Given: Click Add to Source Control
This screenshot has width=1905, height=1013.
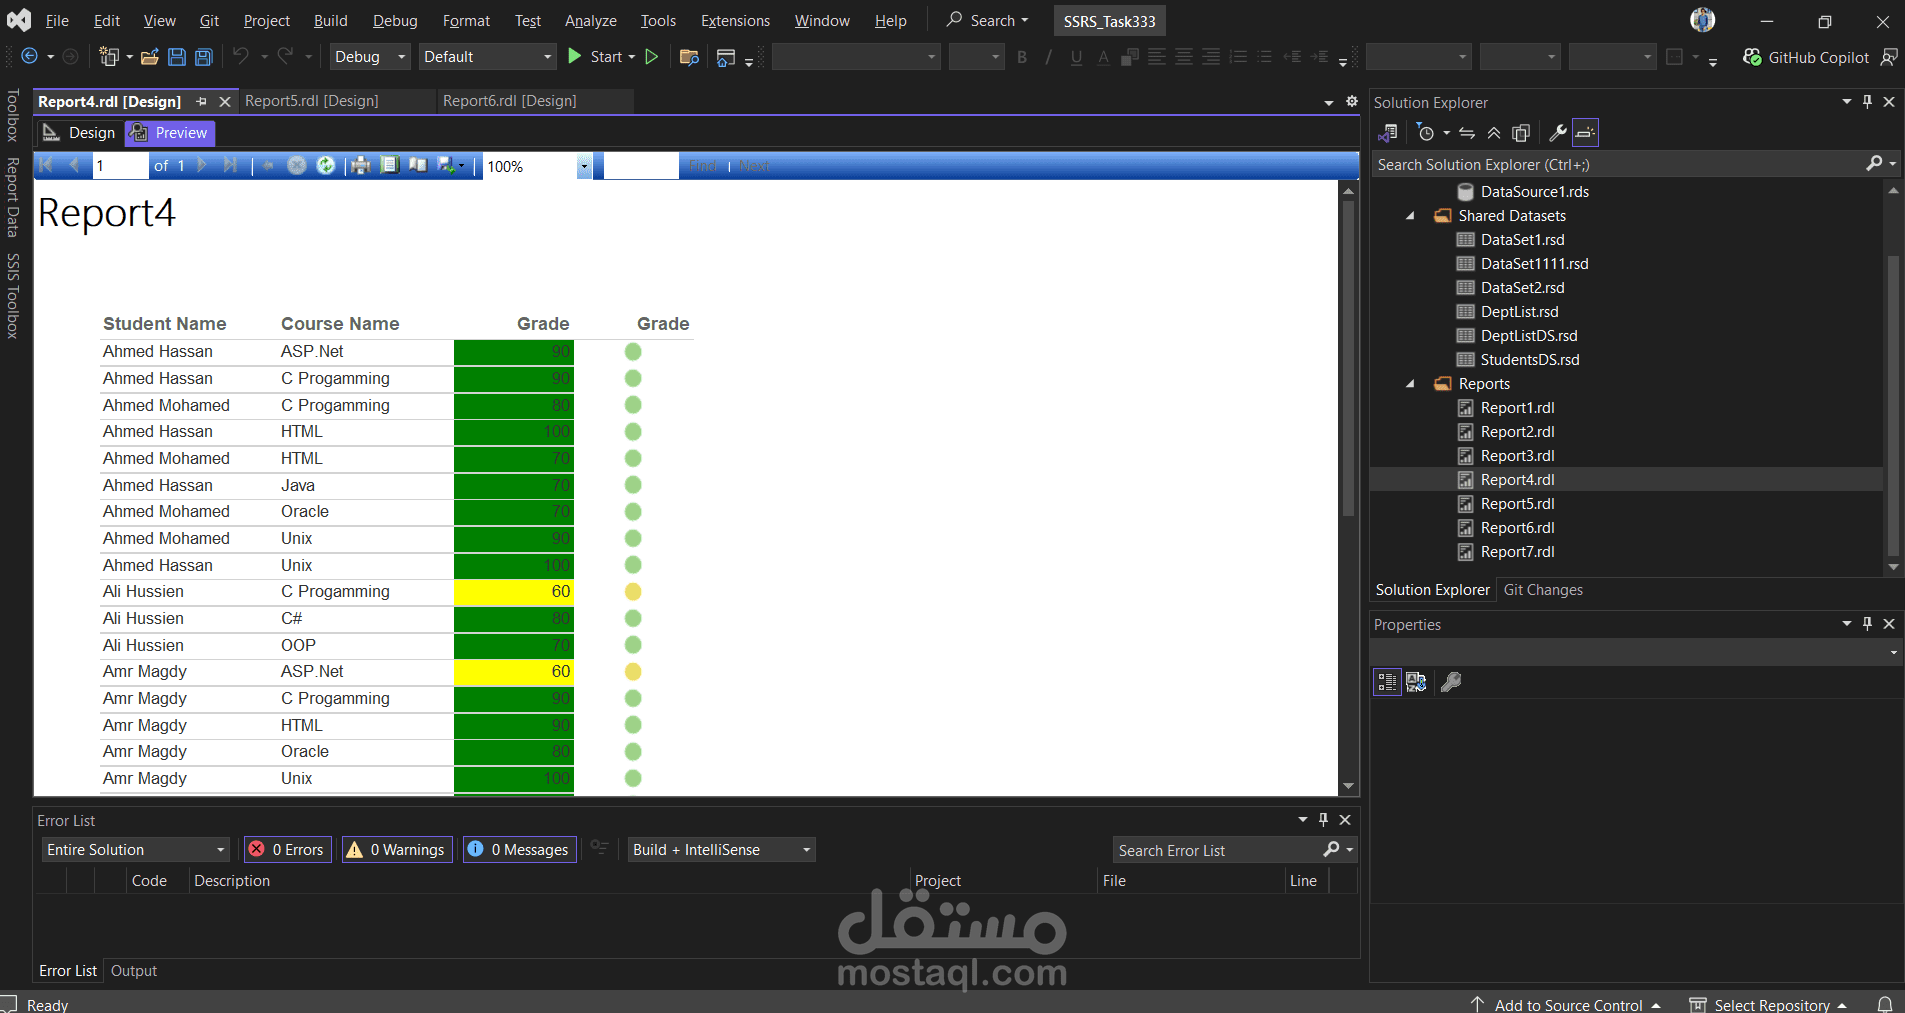Looking at the screenshot, I should pos(1566,1004).
